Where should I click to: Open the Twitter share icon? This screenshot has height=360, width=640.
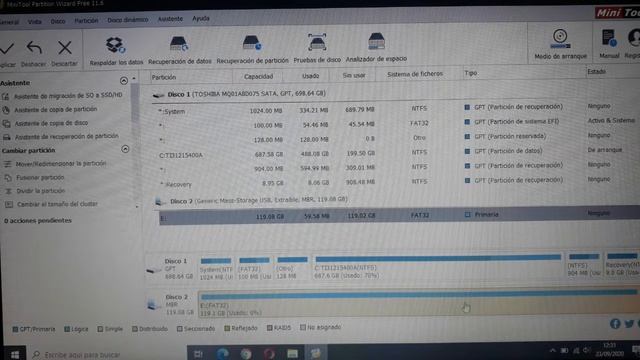click(x=629, y=324)
